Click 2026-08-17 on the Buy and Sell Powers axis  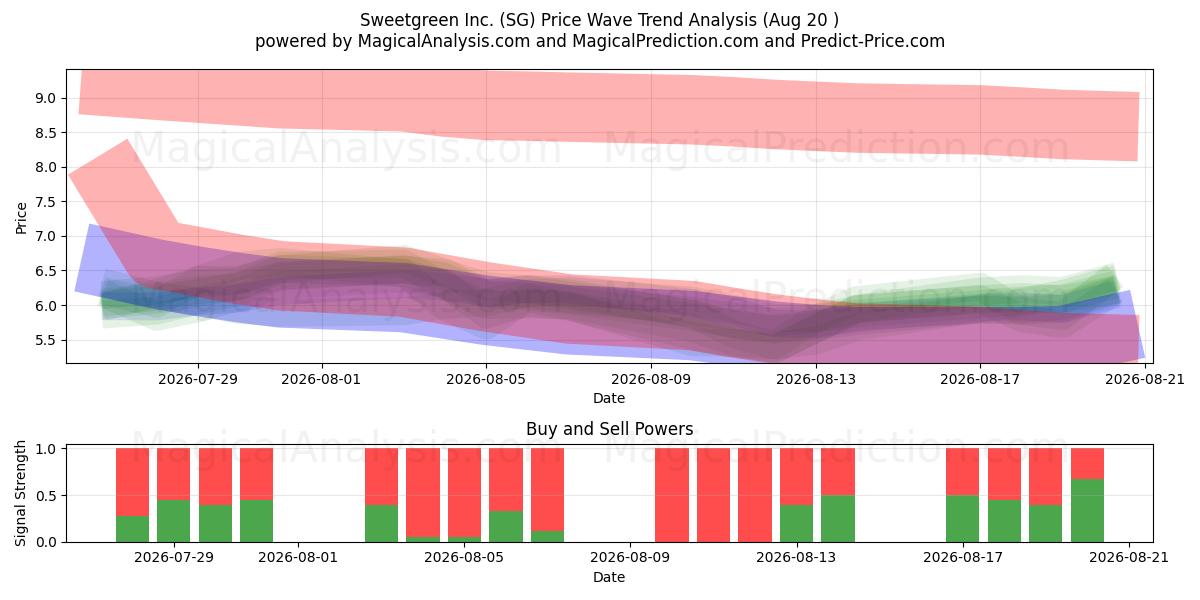click(963, 558)
